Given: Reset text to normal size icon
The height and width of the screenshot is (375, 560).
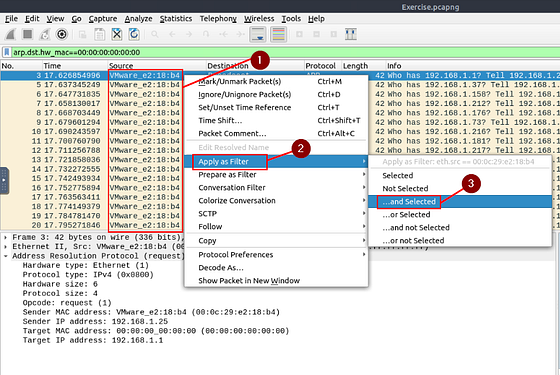Looking at the screenshot, I should pos(334,34).
